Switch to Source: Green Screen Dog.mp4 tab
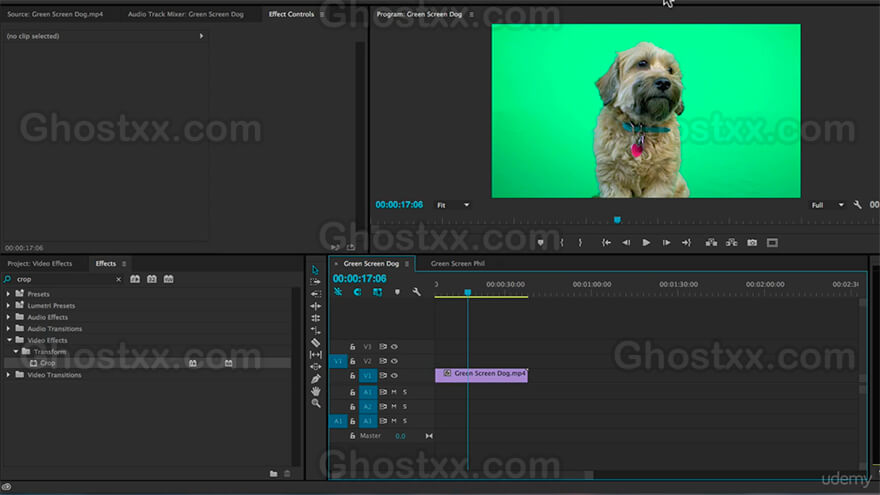880x495 pixels. [x=55, y=14]
